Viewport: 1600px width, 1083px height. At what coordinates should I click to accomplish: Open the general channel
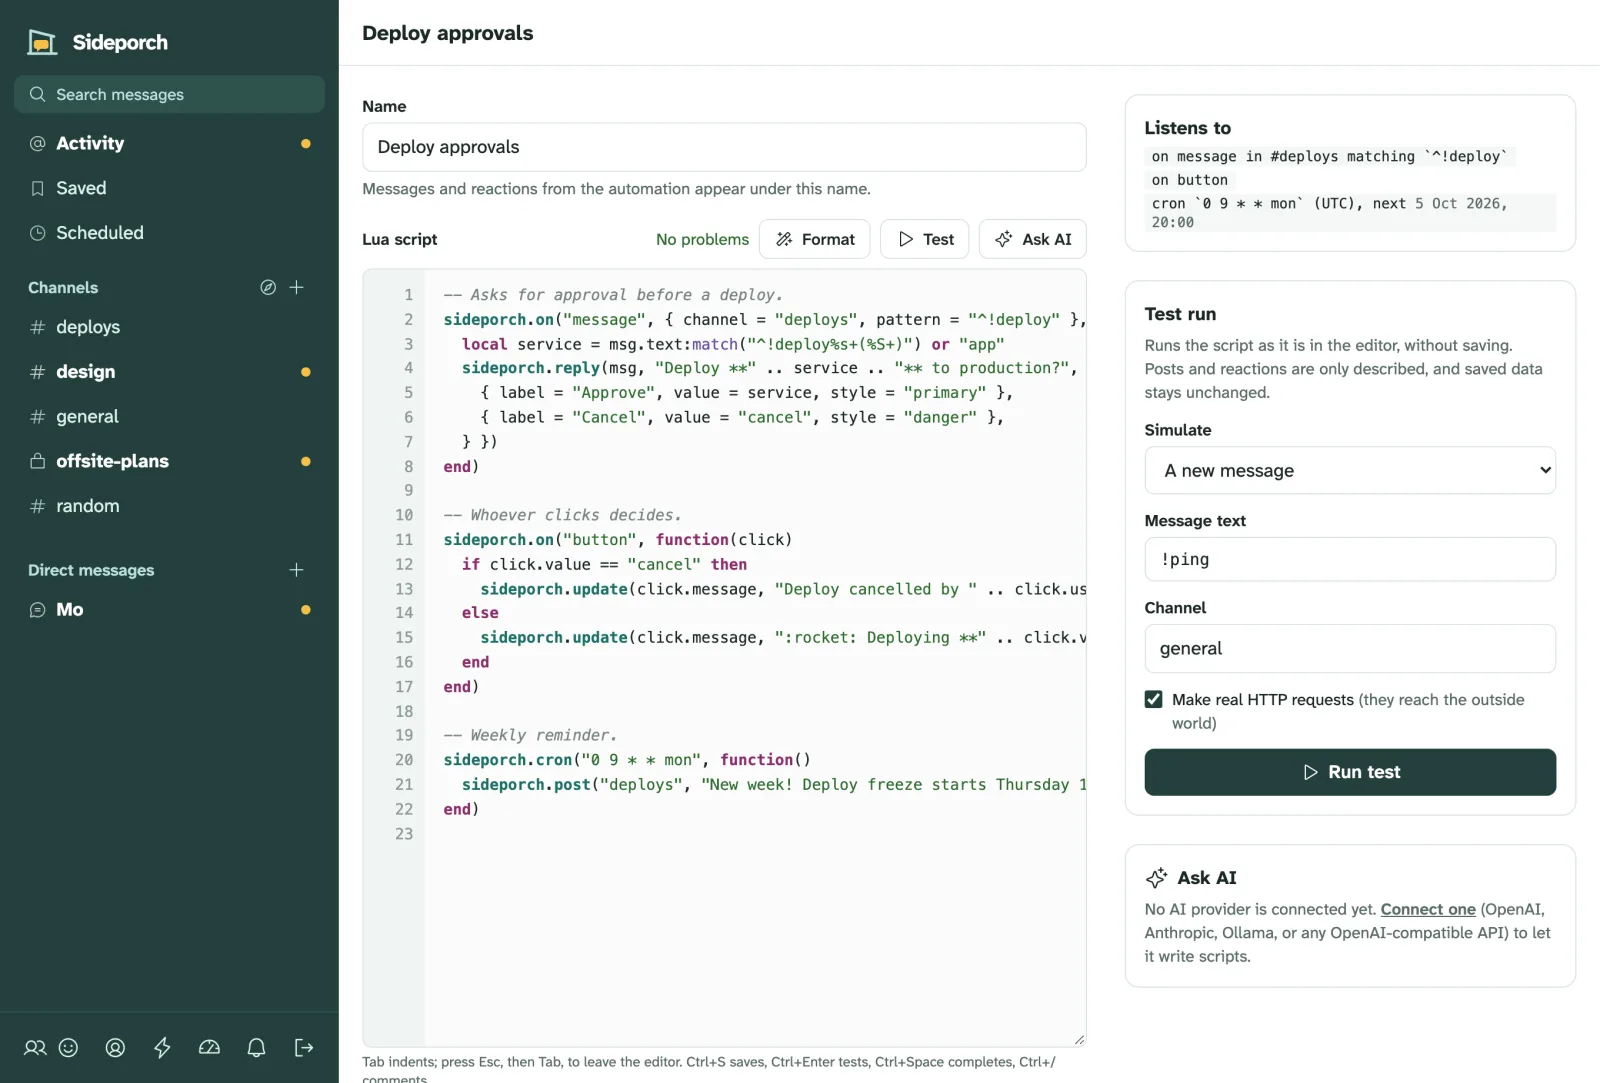(169, 416)
